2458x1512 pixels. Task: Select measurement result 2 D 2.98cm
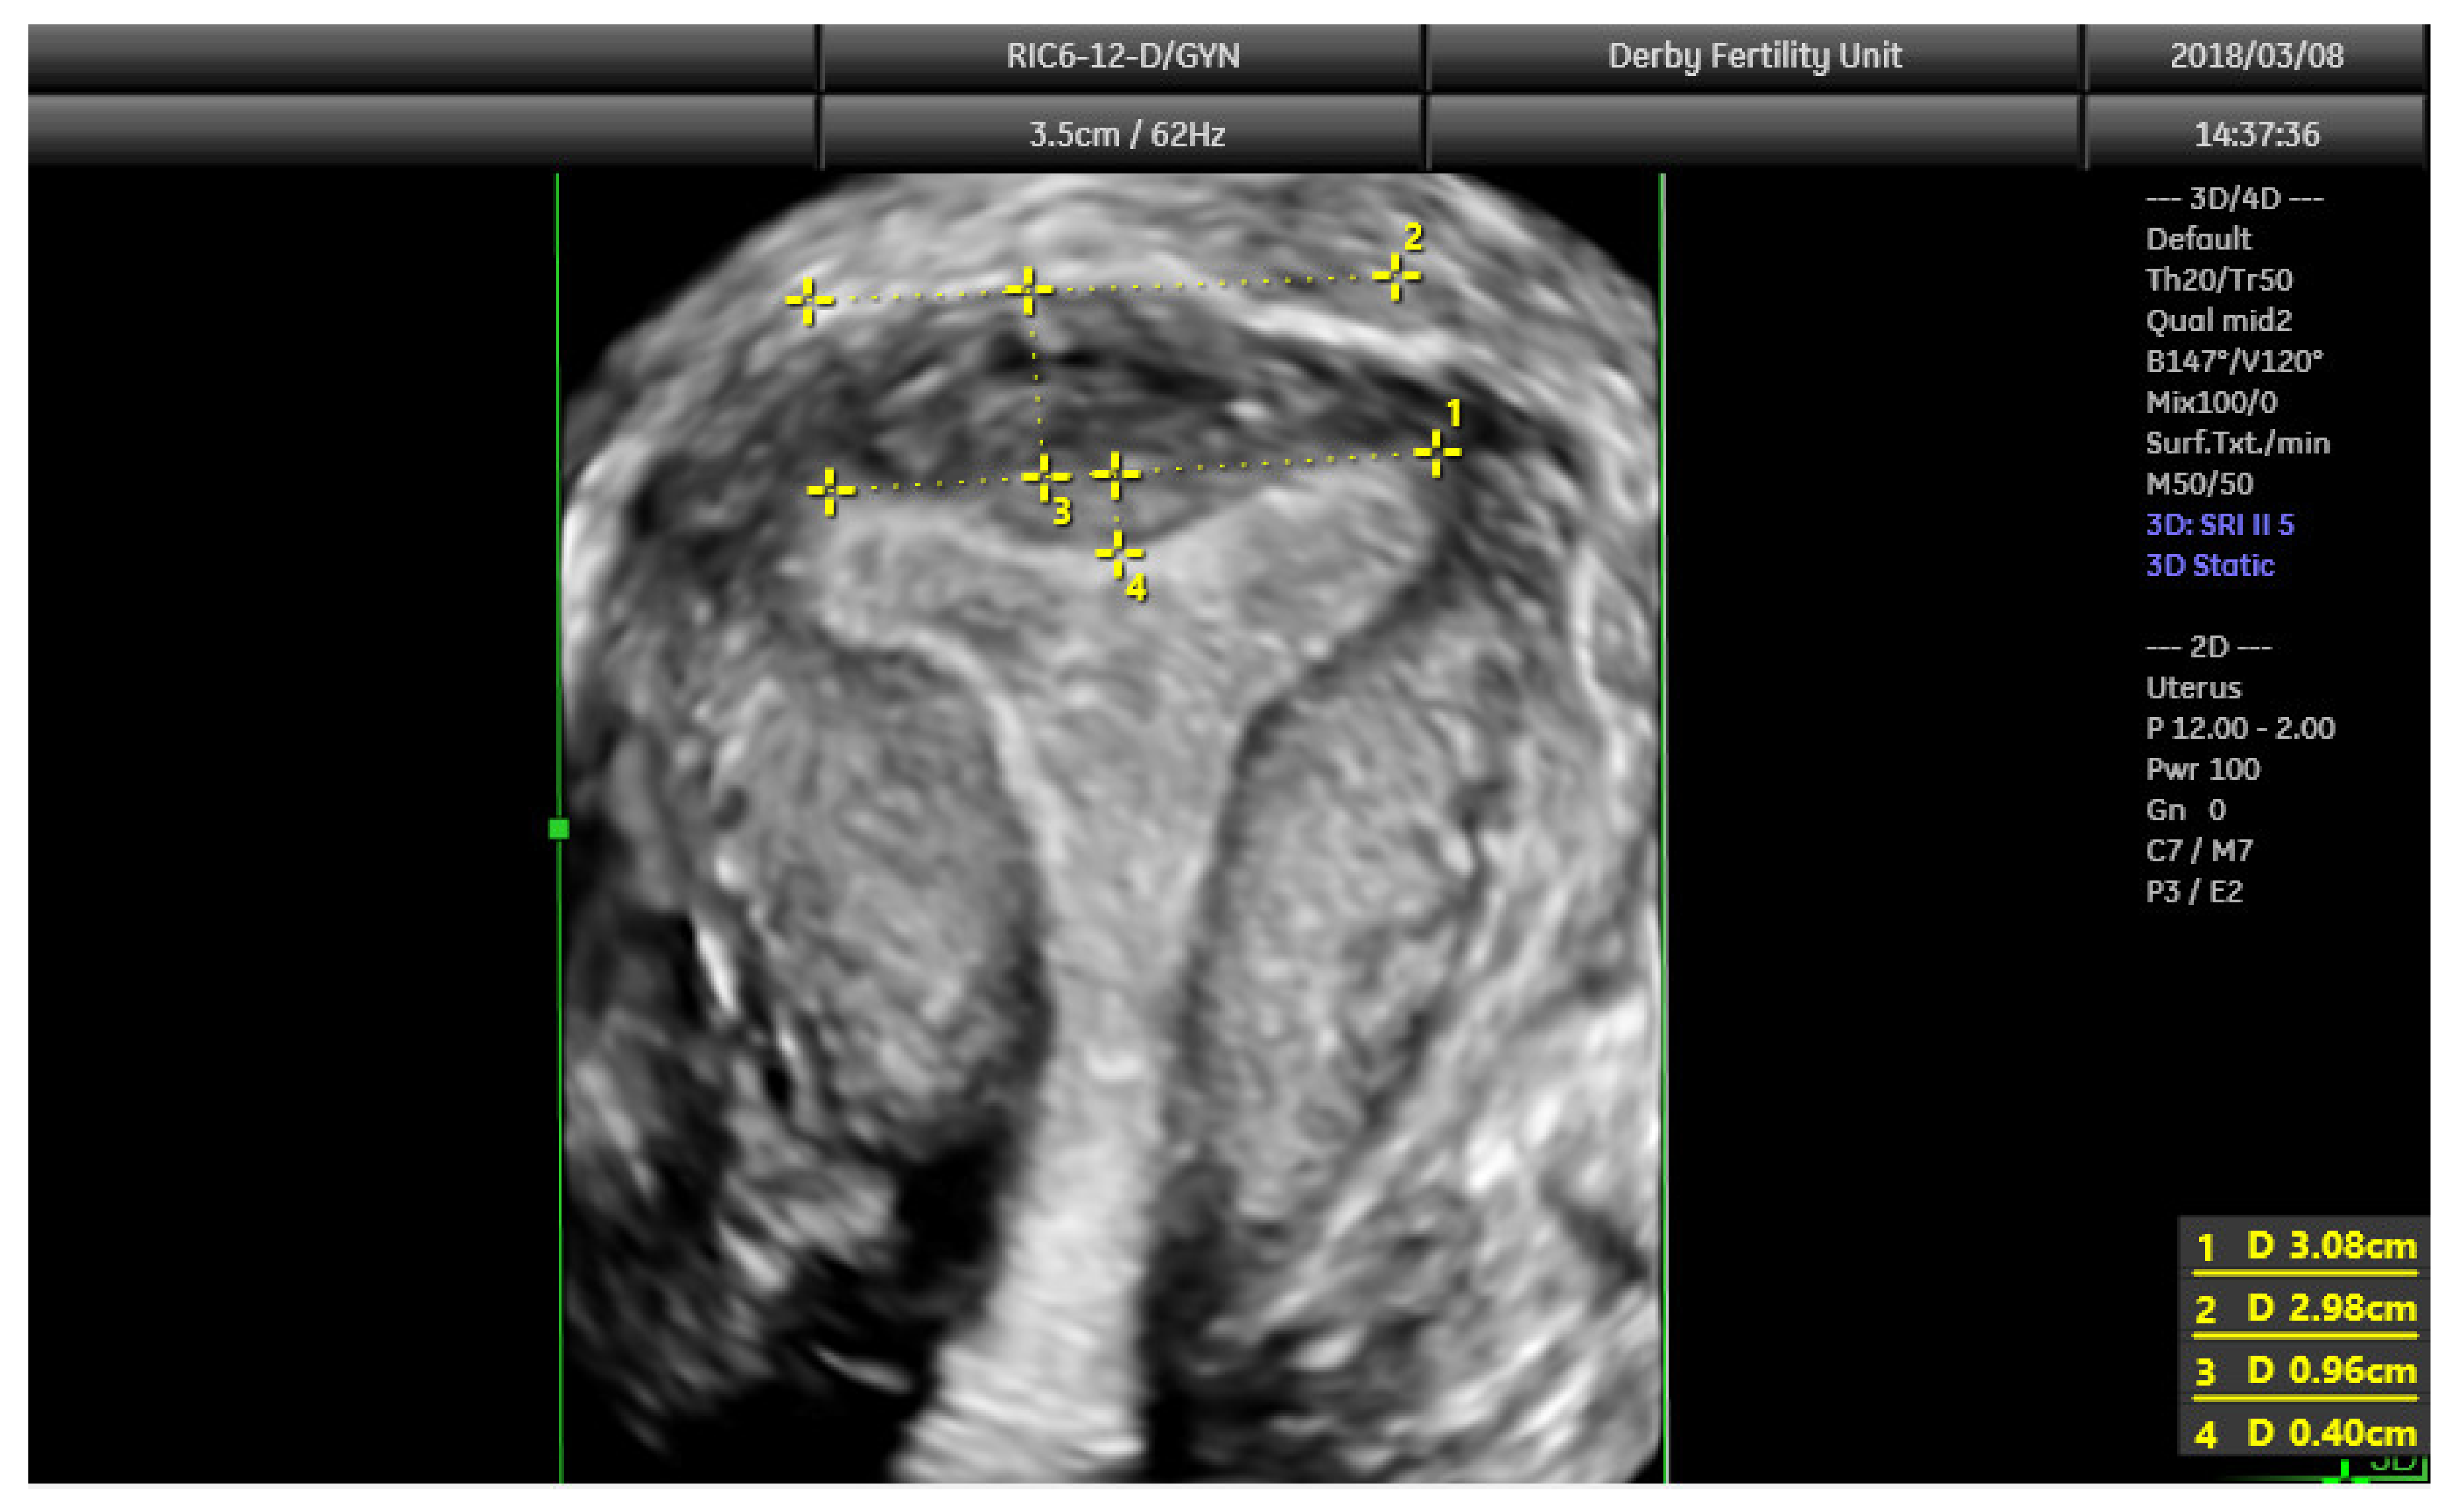tap(2305, 1308)
